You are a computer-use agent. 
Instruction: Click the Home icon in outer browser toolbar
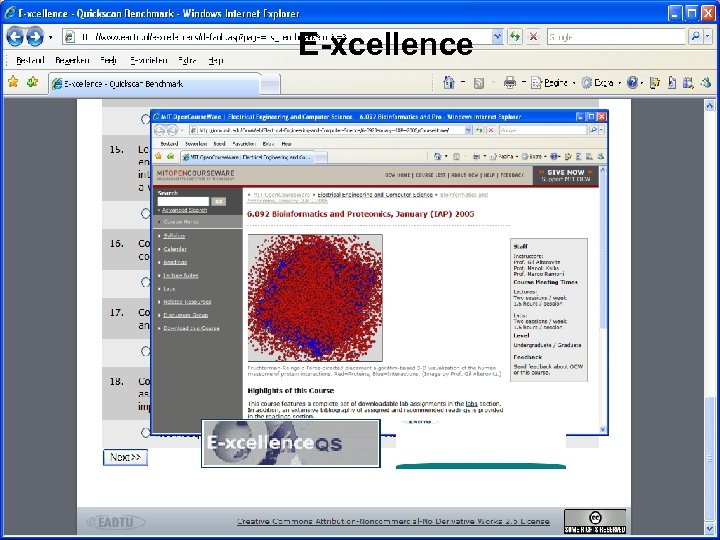(x=449, y=83)
